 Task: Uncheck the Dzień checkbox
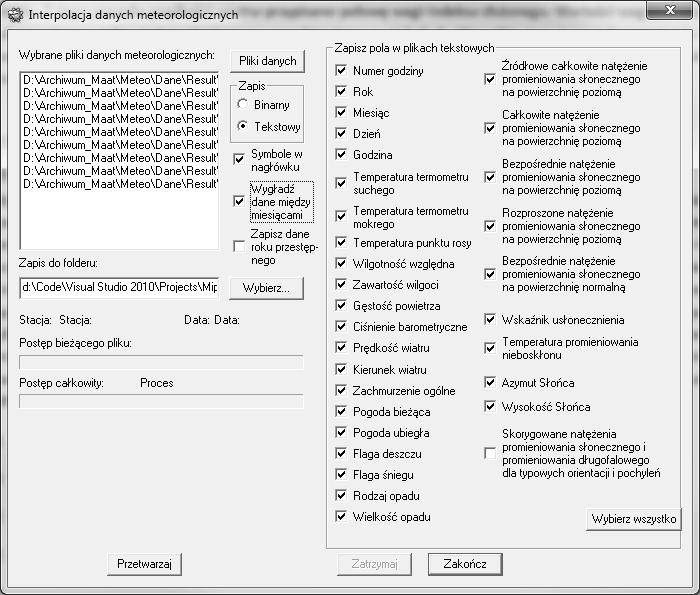[341, 133]
